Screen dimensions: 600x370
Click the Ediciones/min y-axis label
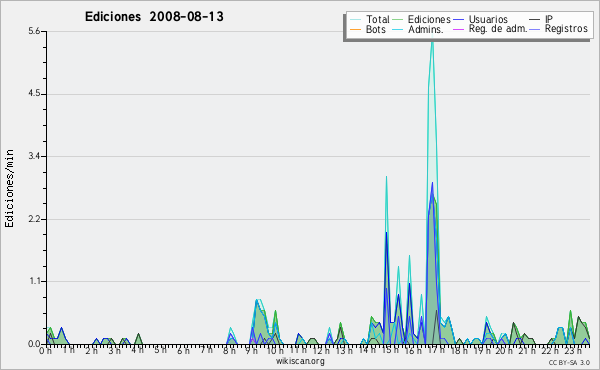(9, 188)
